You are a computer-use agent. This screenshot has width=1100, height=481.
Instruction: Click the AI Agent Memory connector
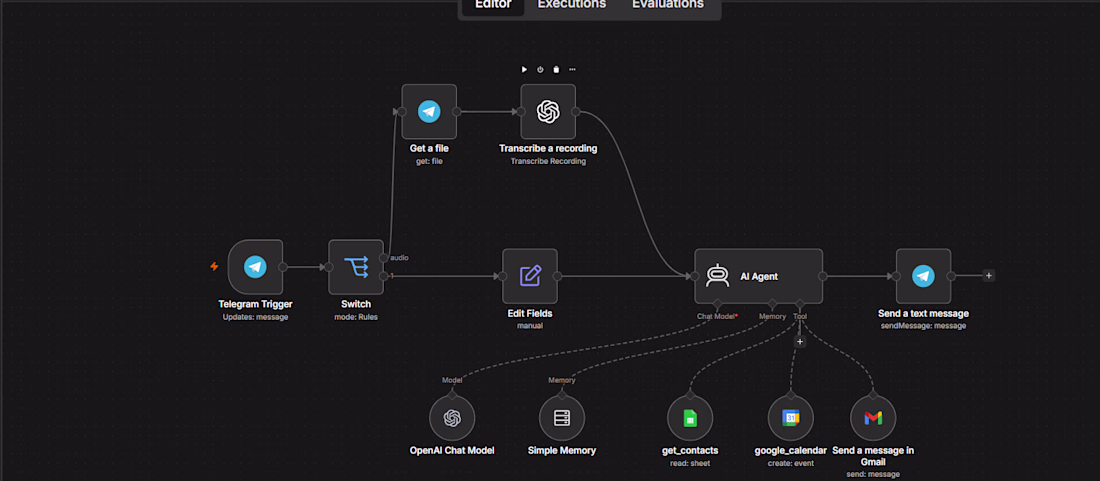pos(772,304)
